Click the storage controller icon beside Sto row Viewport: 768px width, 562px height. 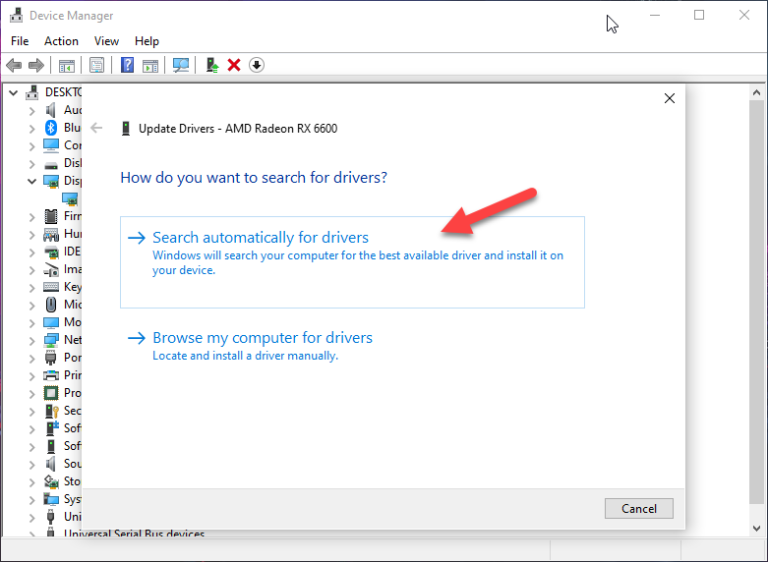(x=51, y=481)
